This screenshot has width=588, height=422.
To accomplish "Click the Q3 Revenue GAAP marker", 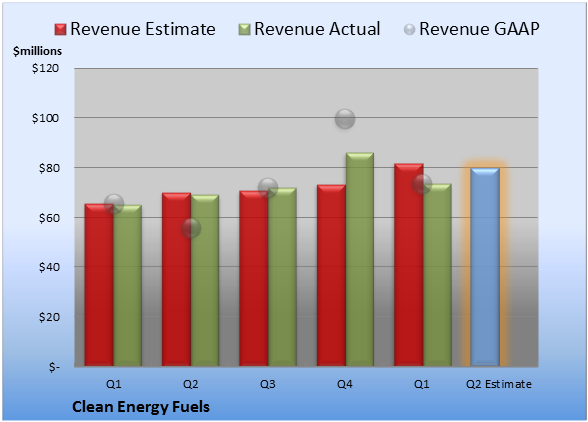I will click(x=268, y=188).
